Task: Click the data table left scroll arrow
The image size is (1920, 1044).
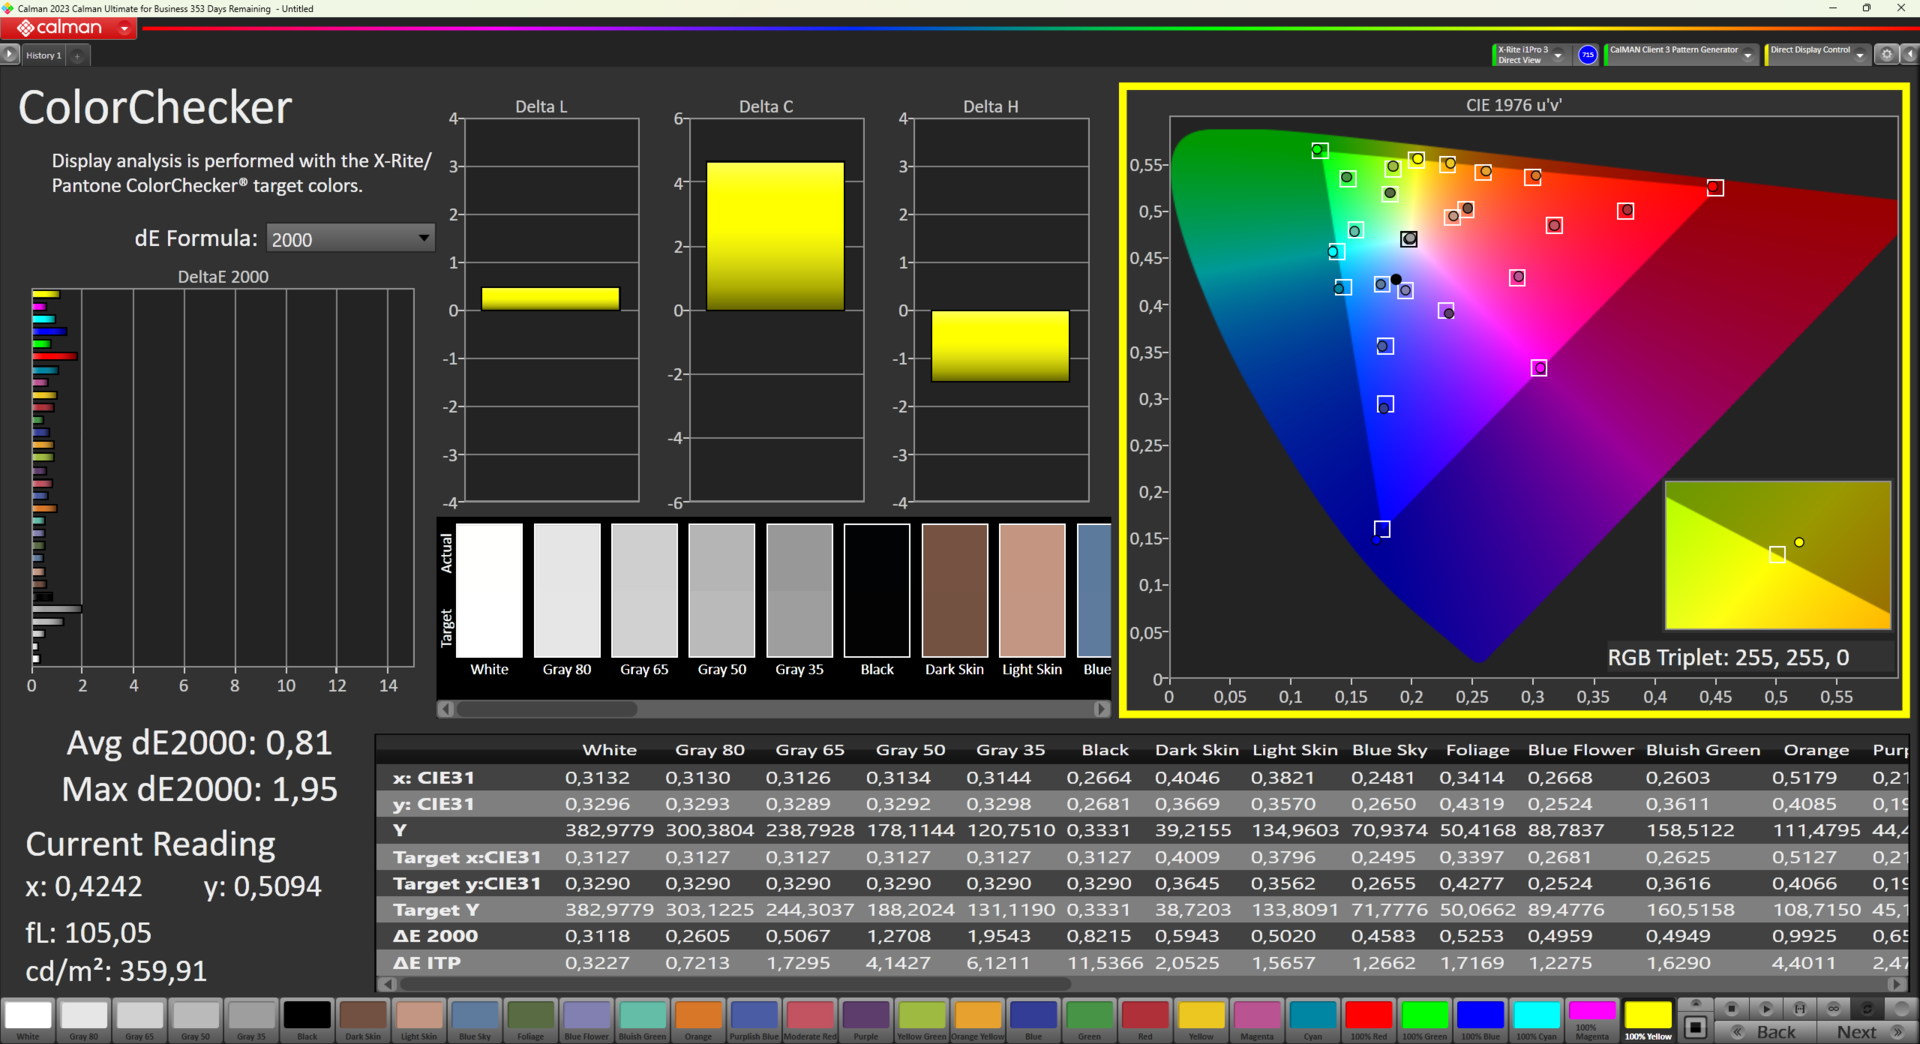Action: click(387, 984)
